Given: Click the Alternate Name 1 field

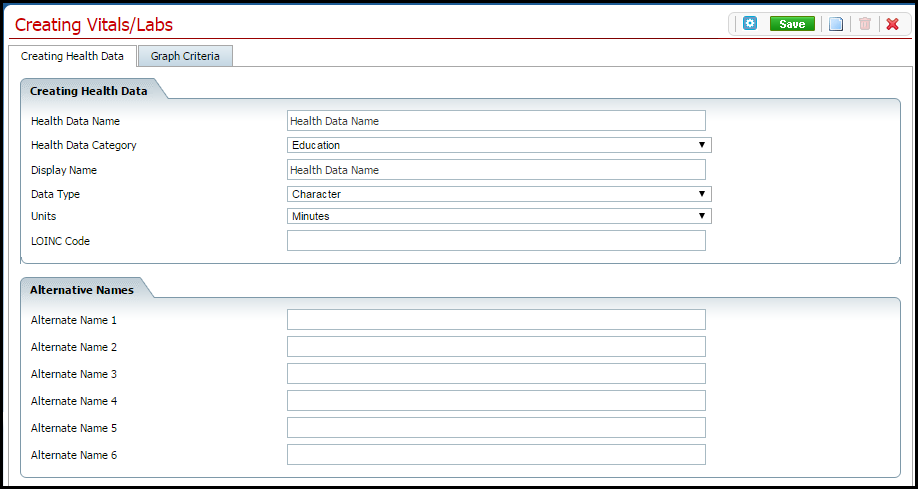Looking at the screenshot, I should point(496,320).
